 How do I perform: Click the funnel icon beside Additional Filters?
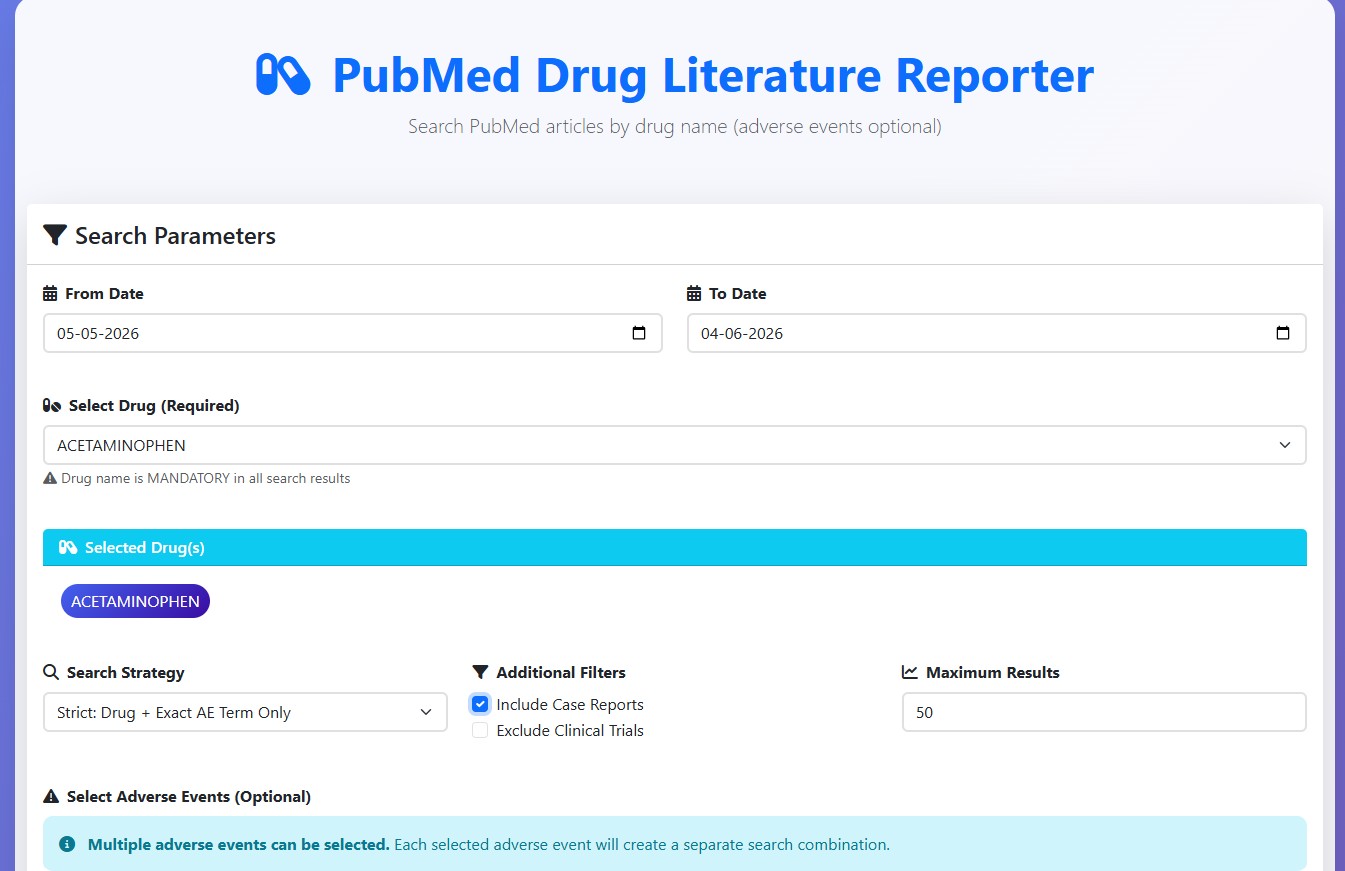(480, 672)
